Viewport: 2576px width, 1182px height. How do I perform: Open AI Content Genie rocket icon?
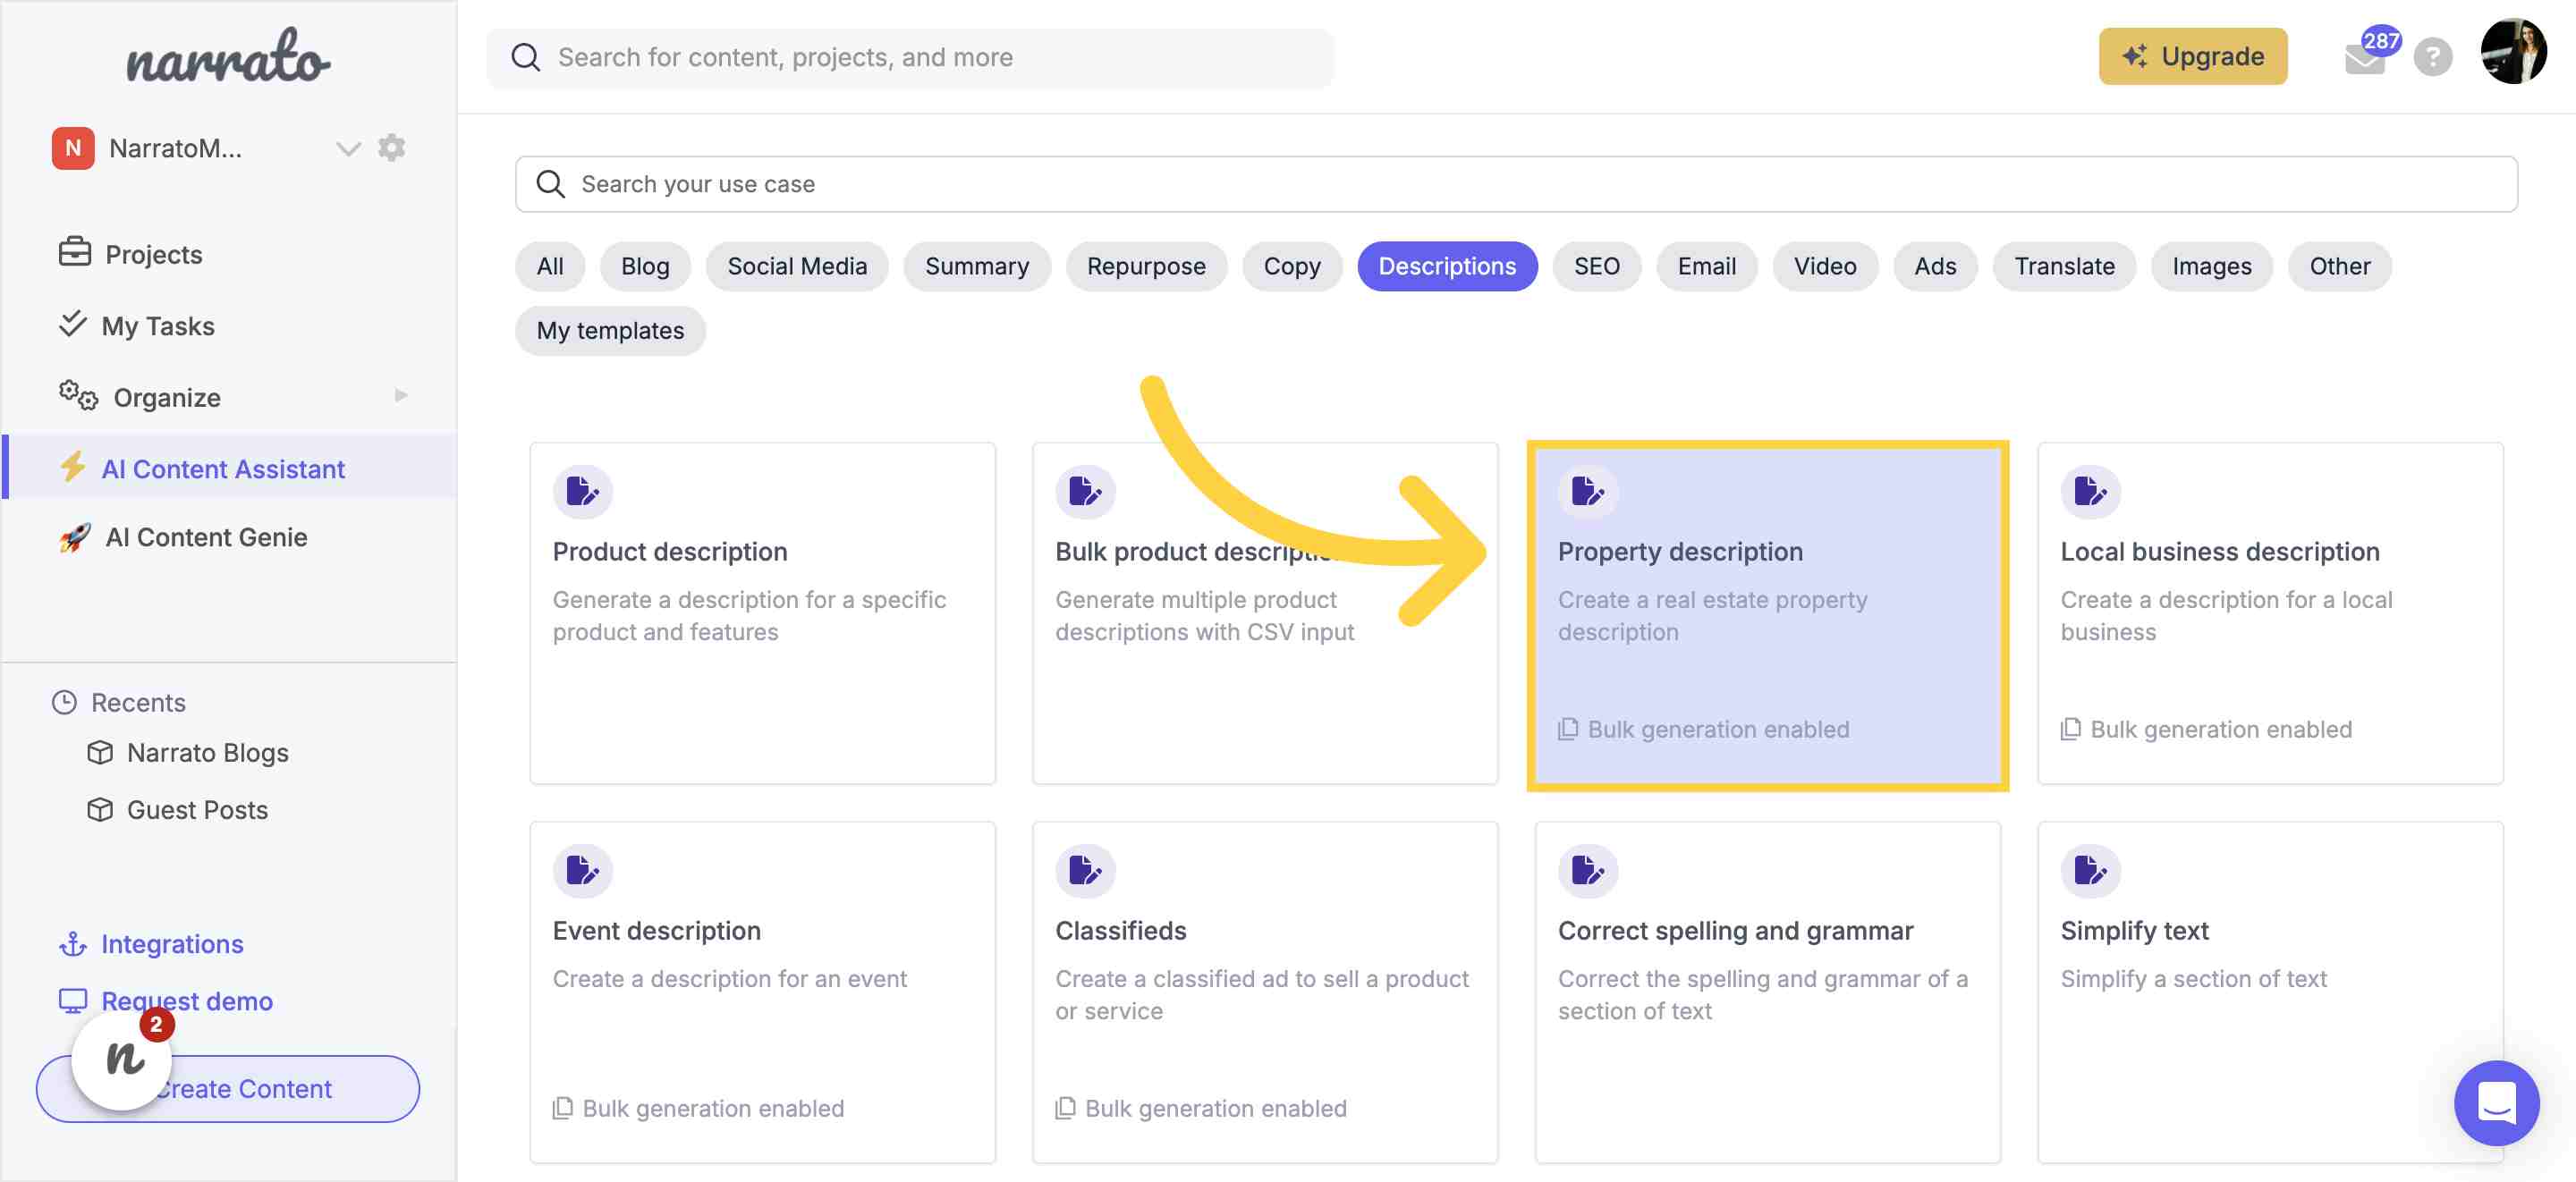pos(75,537)
